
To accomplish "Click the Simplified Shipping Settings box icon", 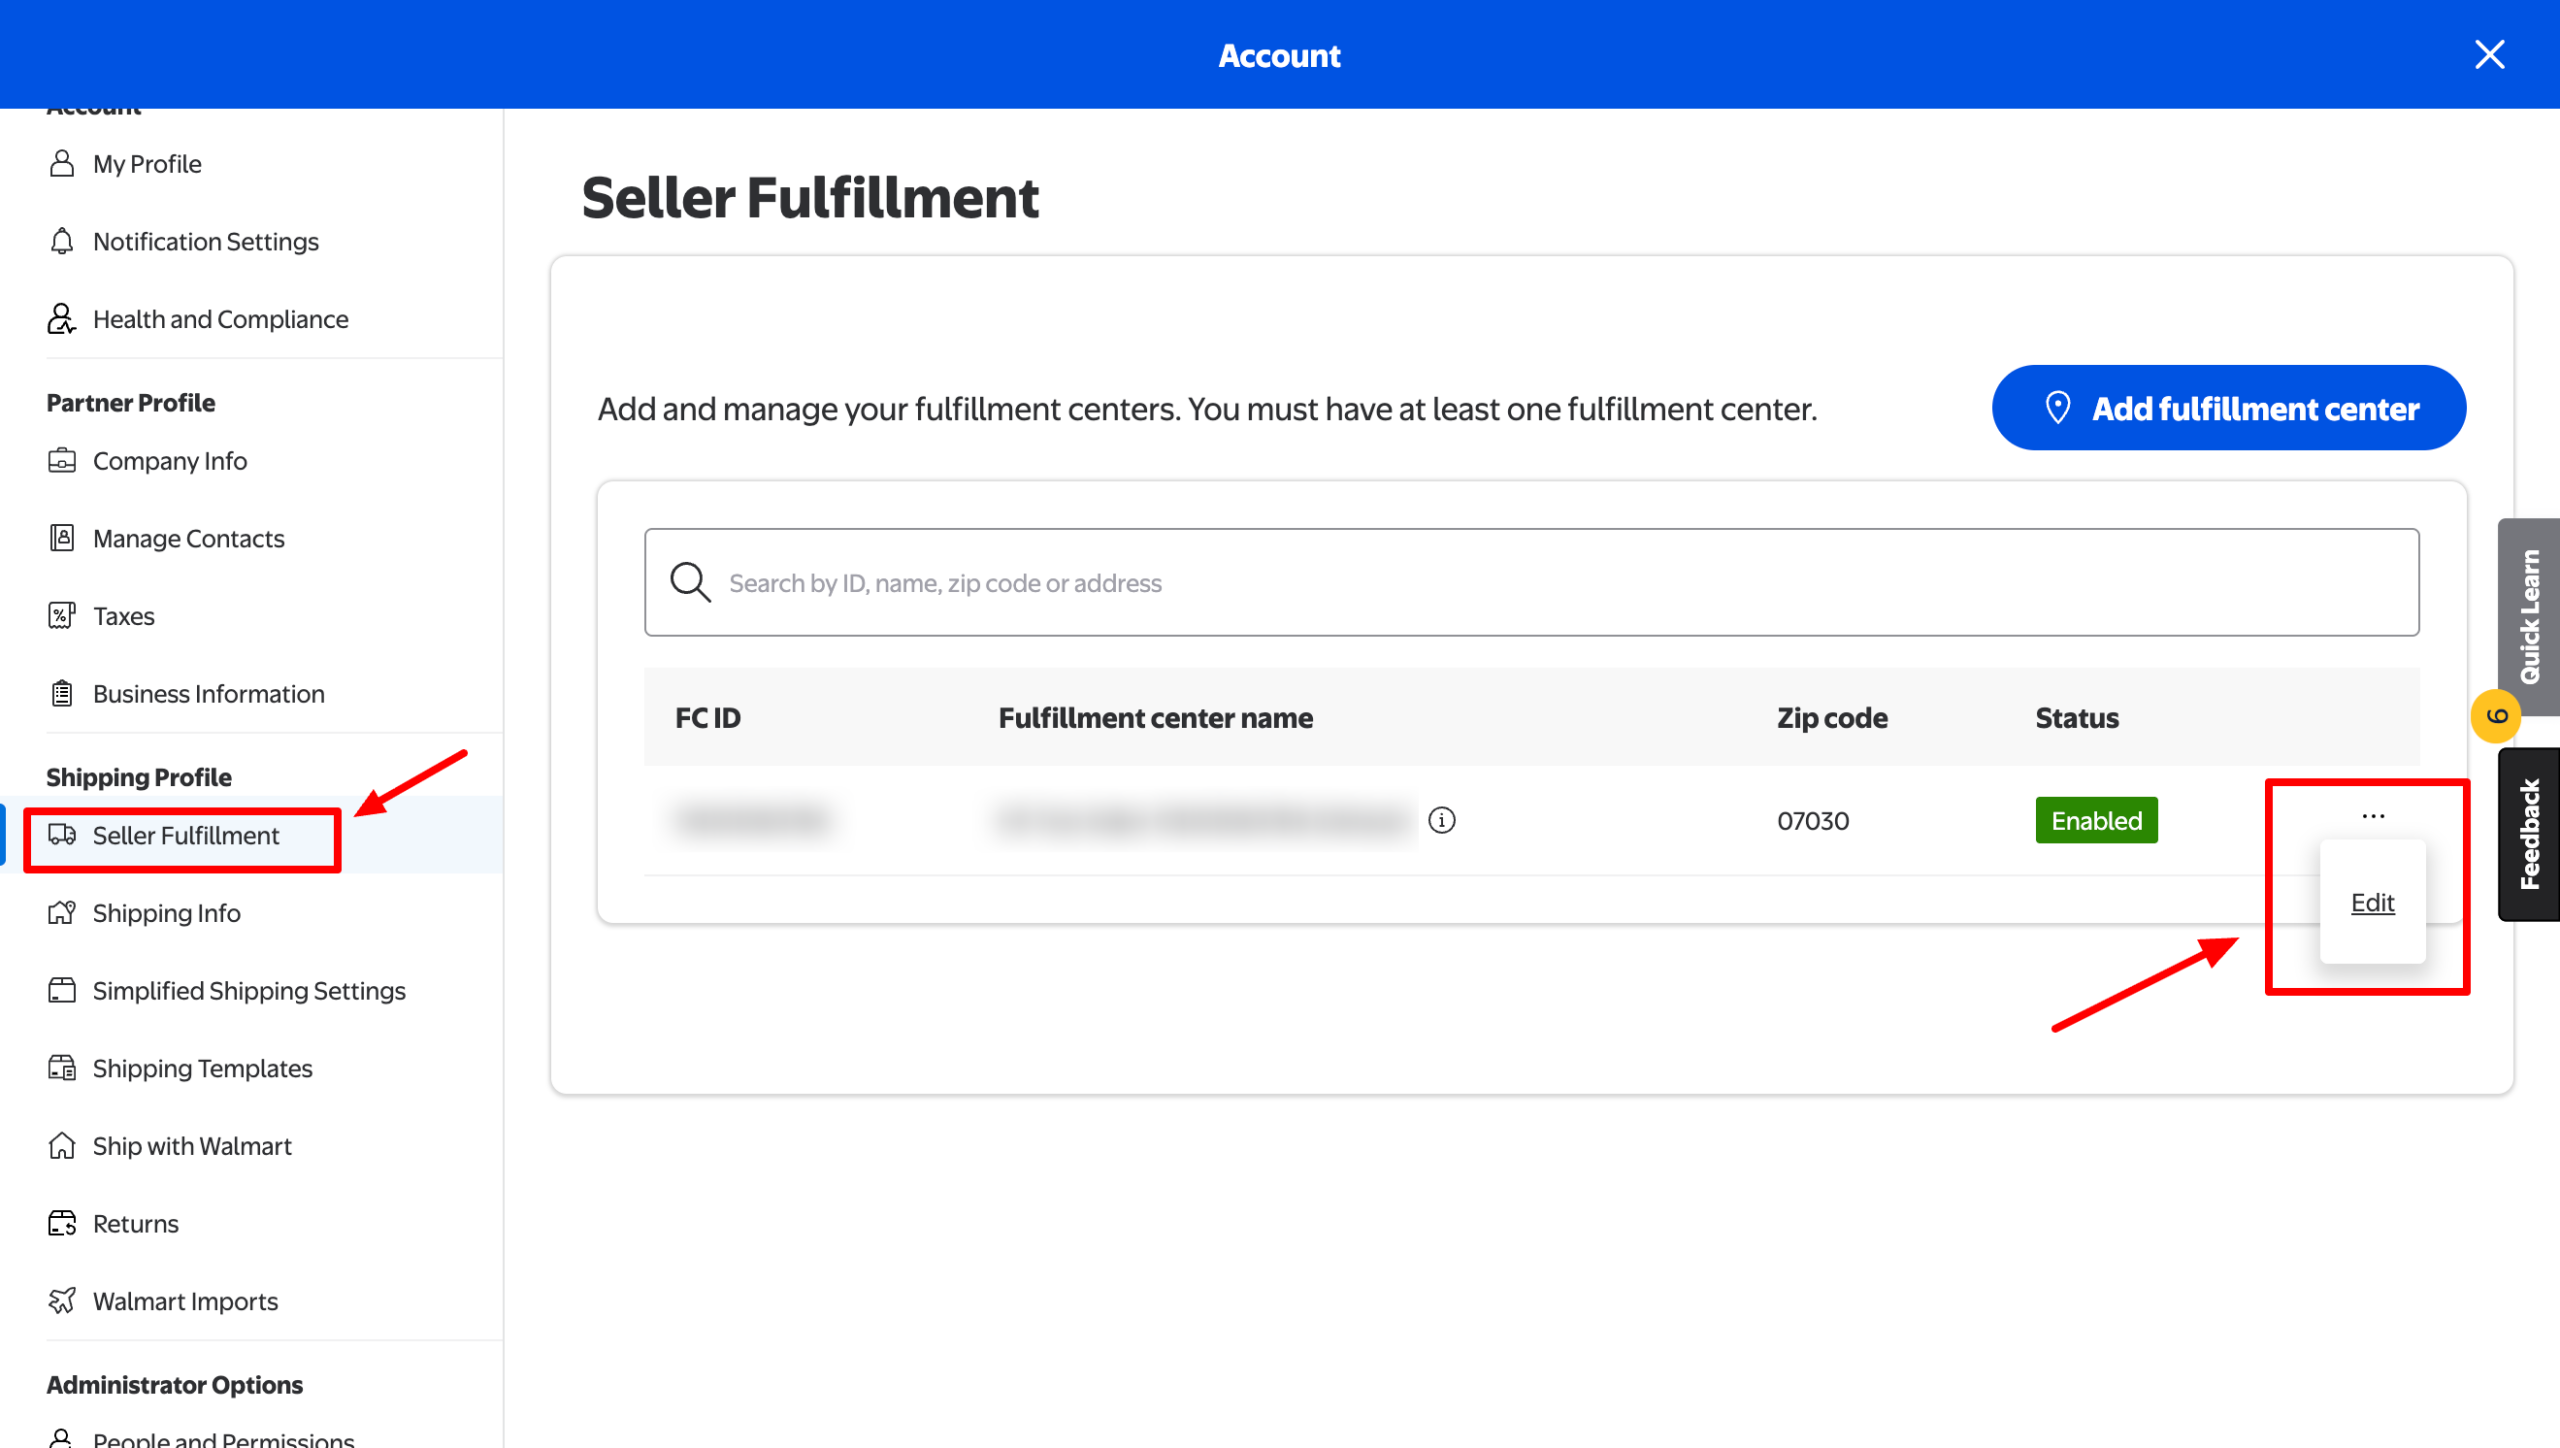I will click(62, 990).
